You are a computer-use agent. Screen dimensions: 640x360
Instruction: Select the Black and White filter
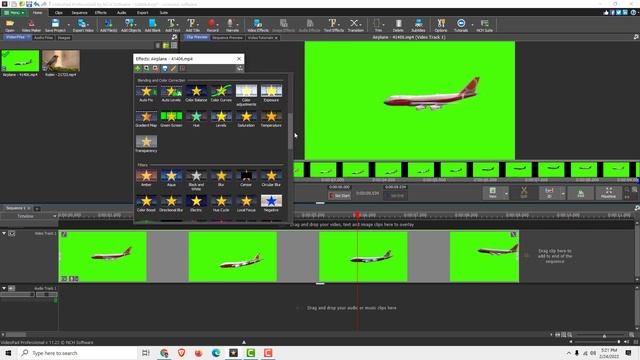pyautogui.click(x=196, y=179)
